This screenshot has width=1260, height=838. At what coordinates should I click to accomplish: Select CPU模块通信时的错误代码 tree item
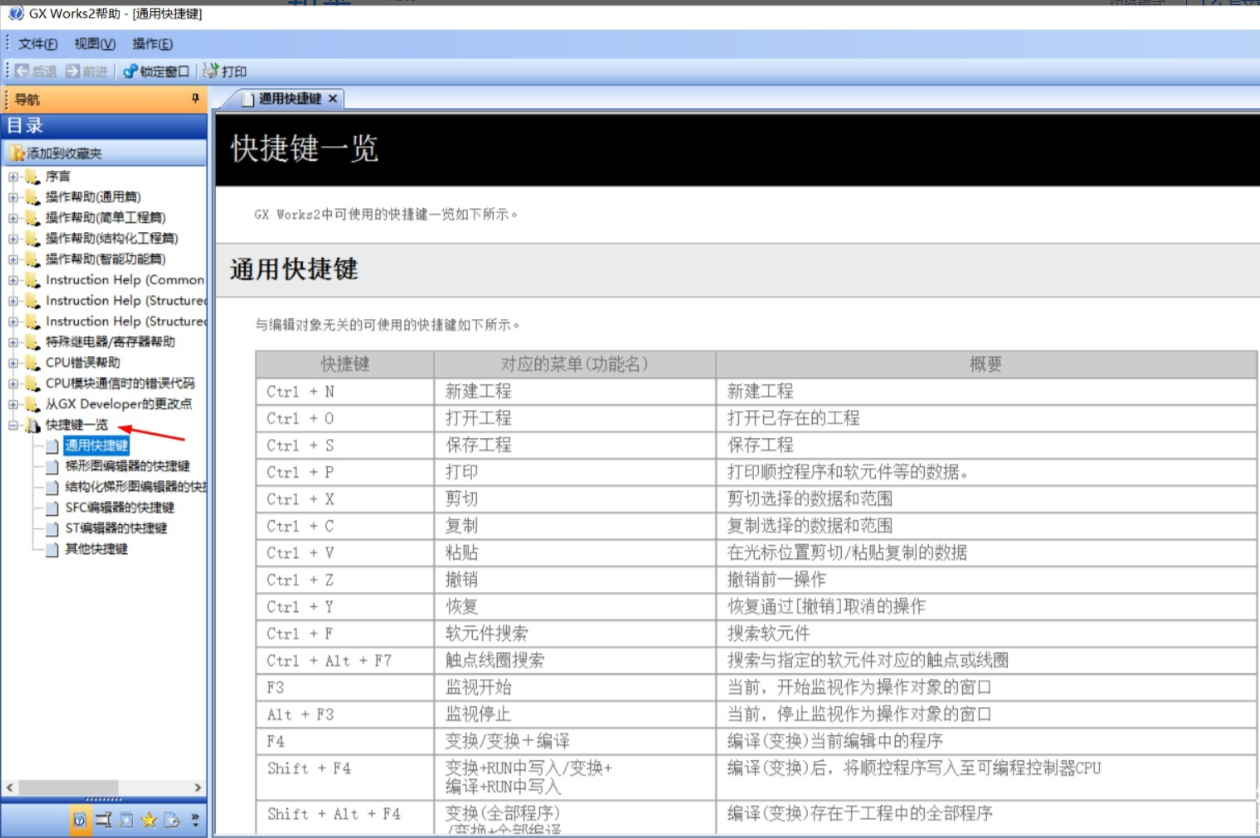coord(120,384)
